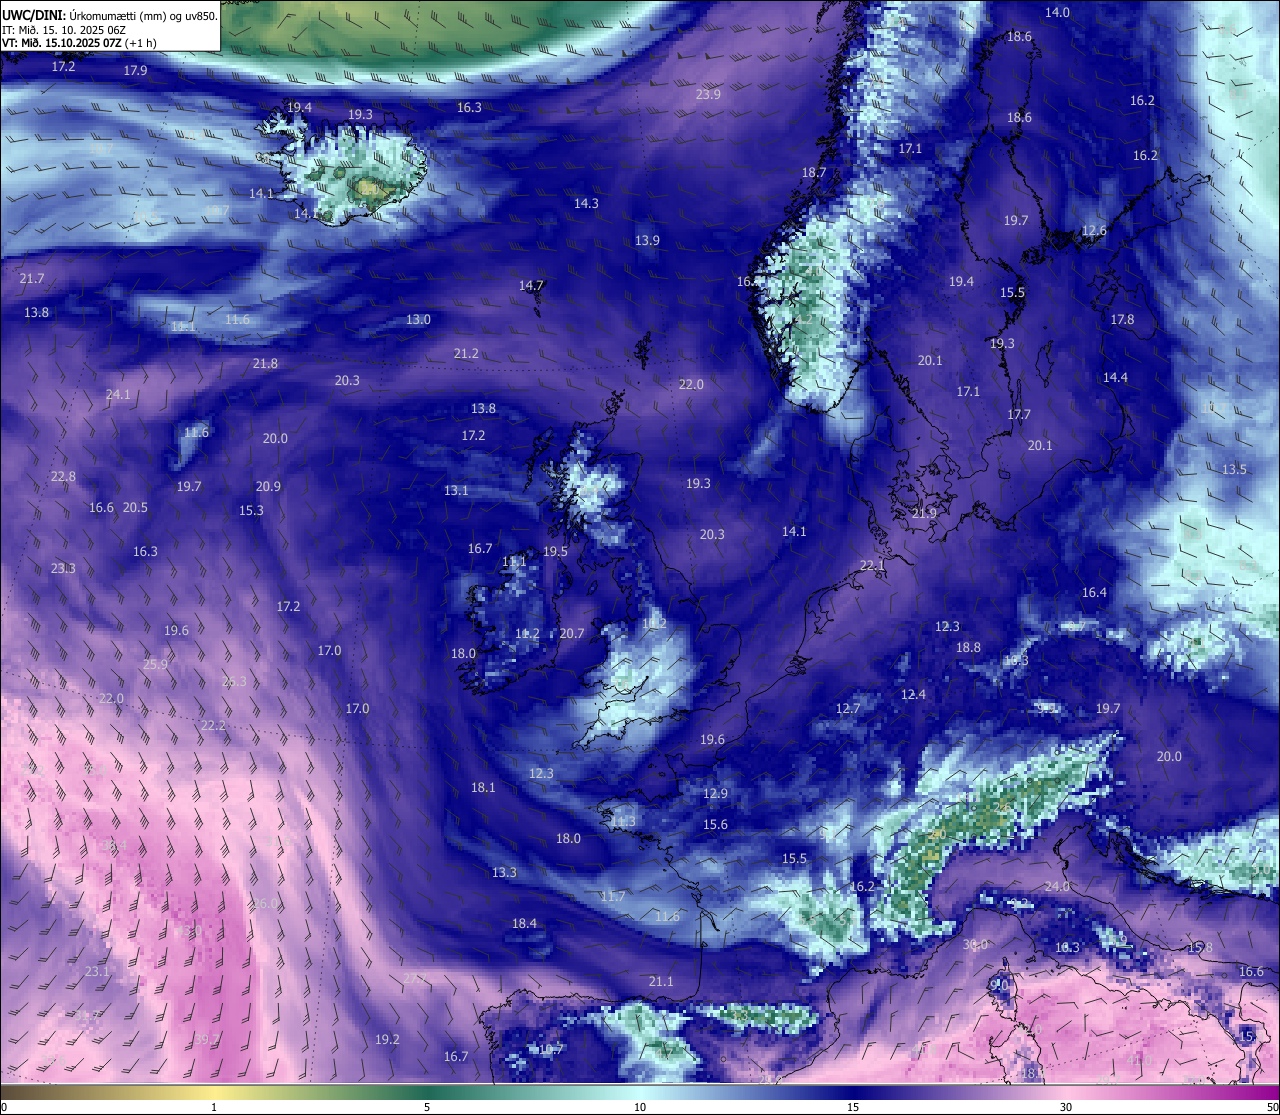Image resolution: width=1280 pixels, height=1115 pixels.
Task: Click the 17.7 value in the Baltic Sea
Action: [x=1019, y=414]
